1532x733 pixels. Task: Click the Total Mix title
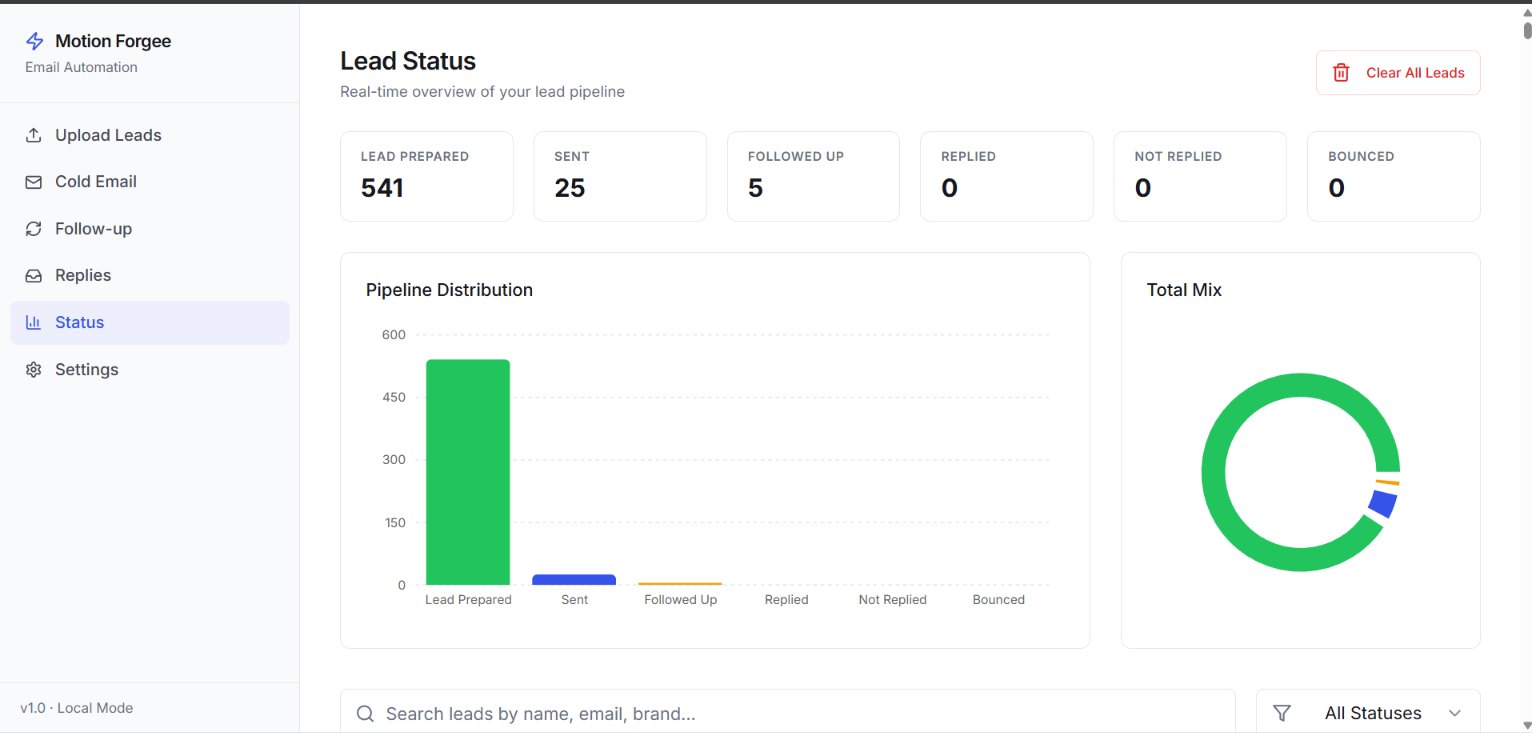[x=1184, y=290]
